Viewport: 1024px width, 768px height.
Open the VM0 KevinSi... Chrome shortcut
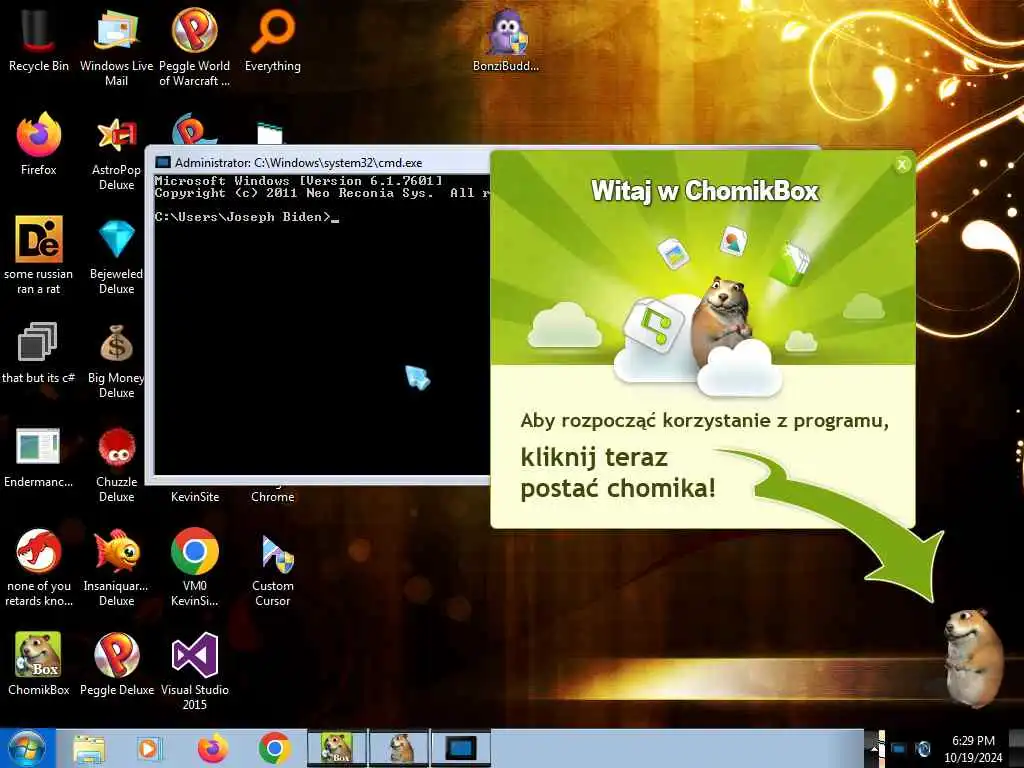tap(195, 568)
